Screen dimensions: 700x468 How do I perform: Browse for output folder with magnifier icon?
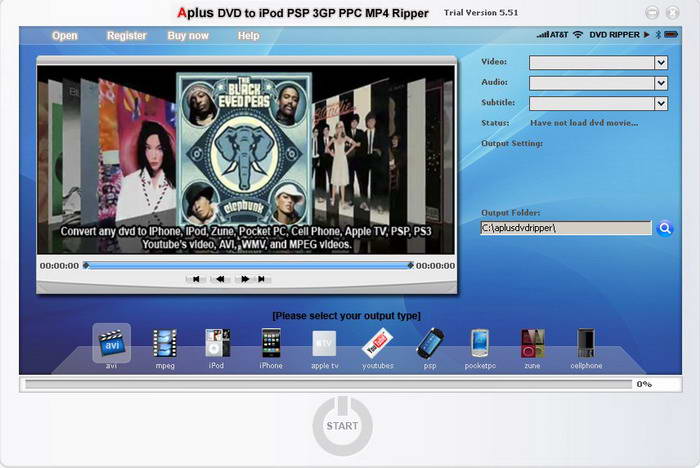coord(665,229)
